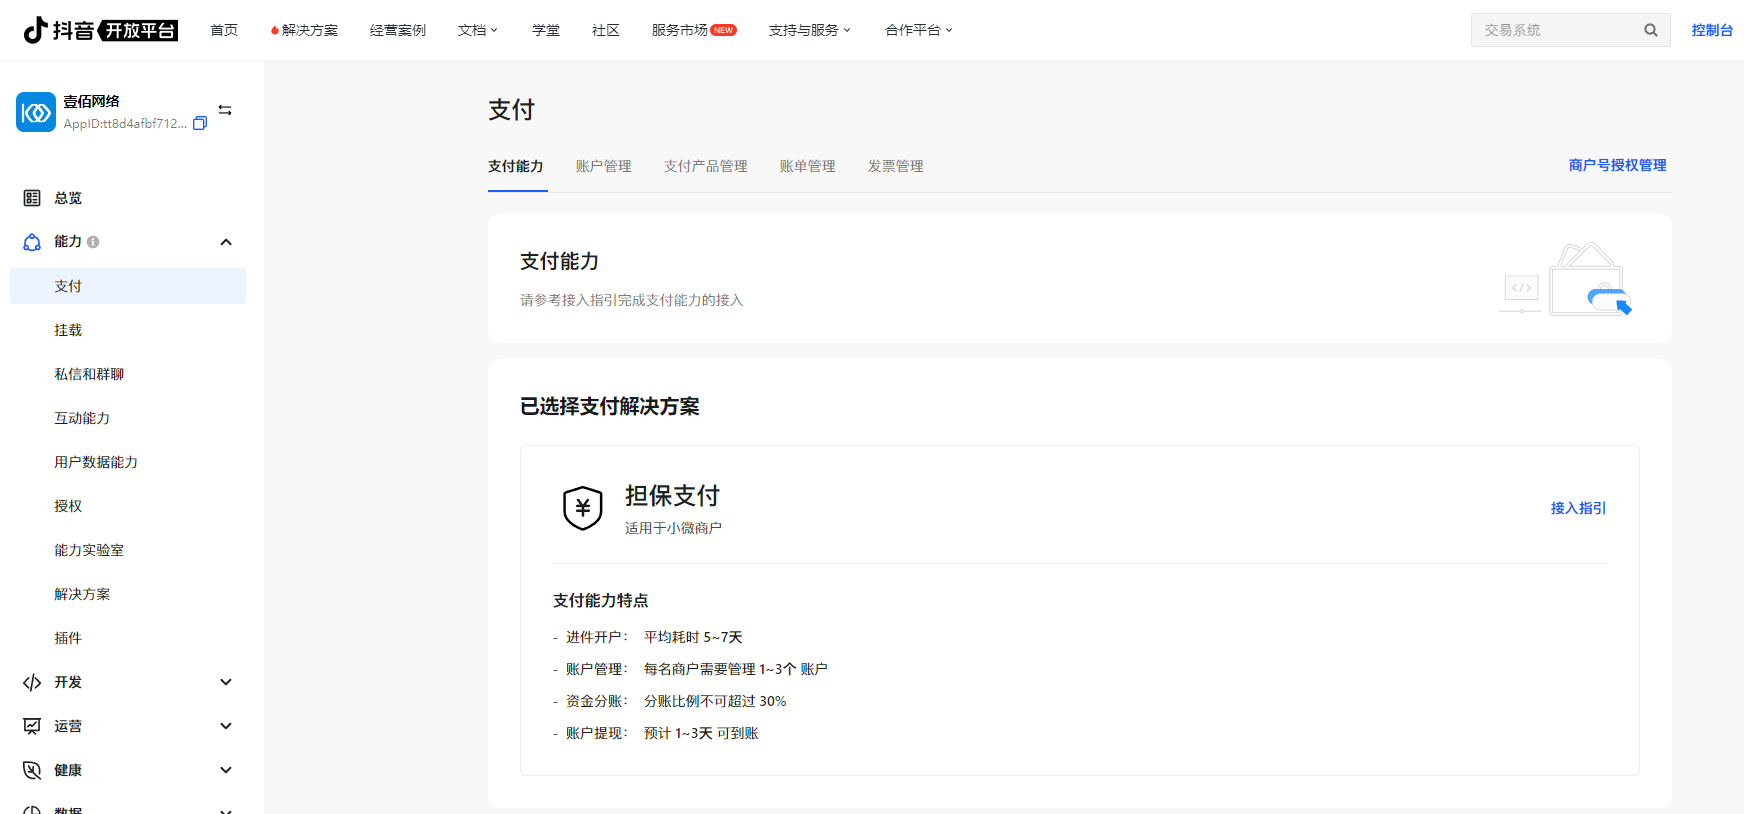Image resolution: width=1744 pixels, height=814 pixels.
Task: Copy the AppID with copy icon
Action: tap(200, 124)
